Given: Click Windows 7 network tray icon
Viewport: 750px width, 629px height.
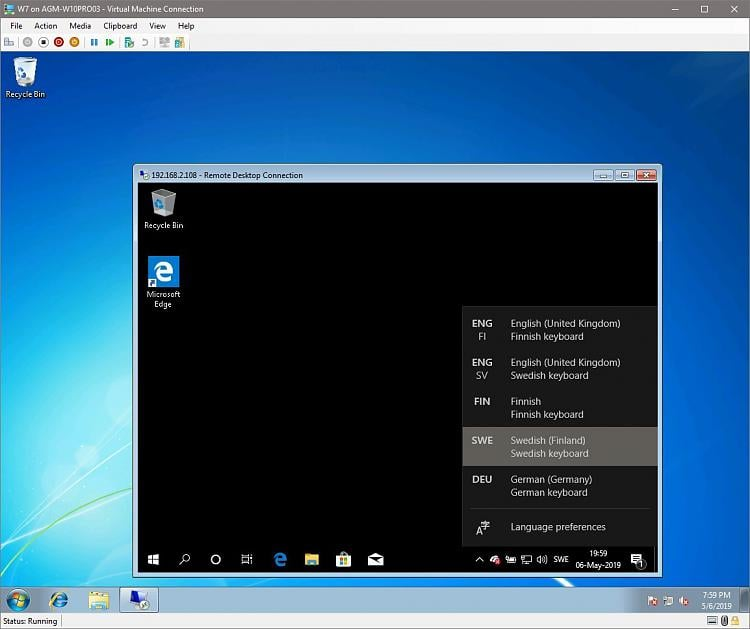Looking at the screenshot, I should point(668,601).
